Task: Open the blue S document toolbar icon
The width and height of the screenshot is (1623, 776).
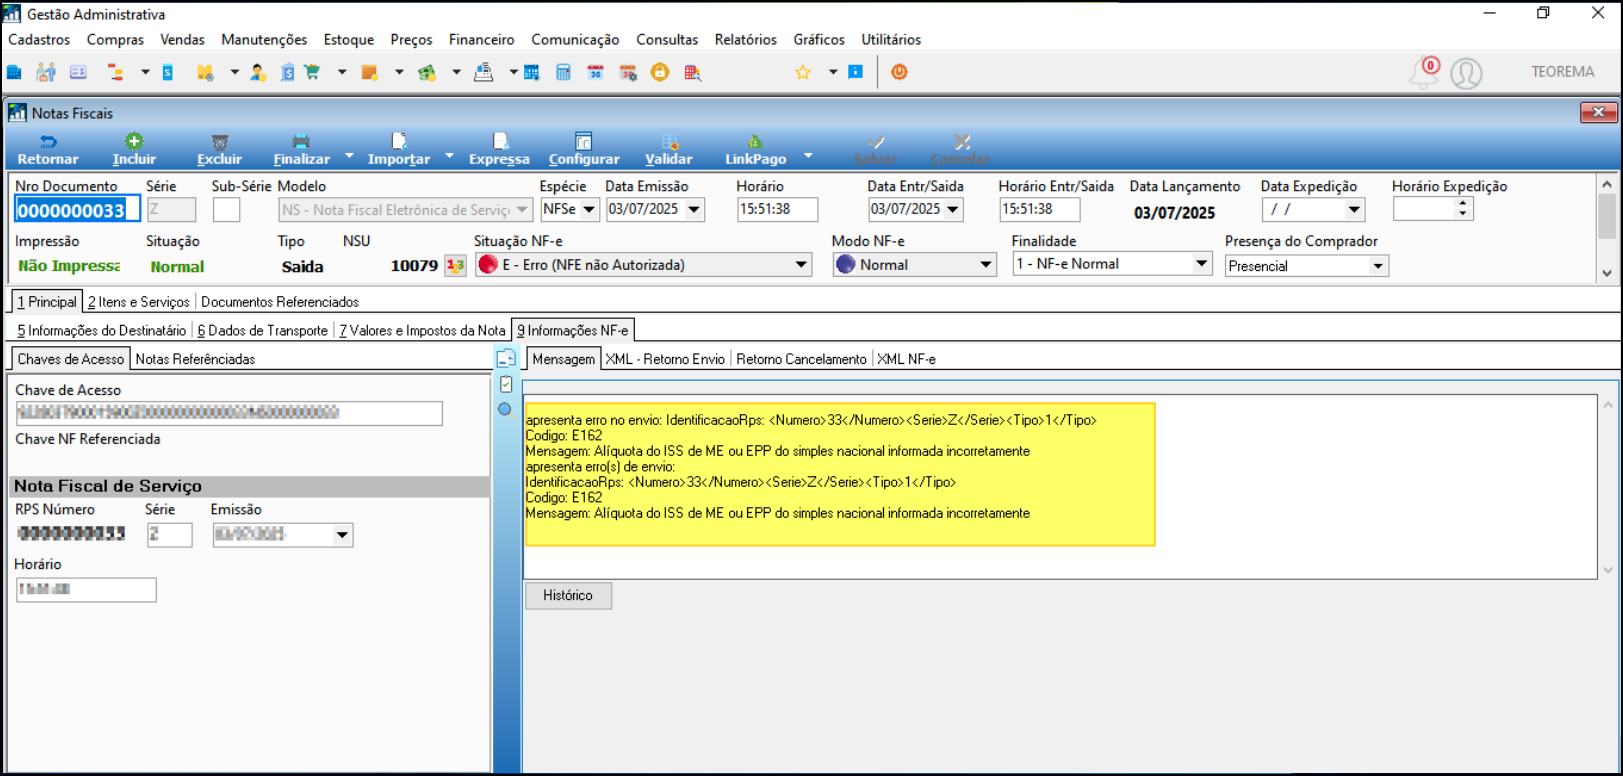Action: (168, 72)
